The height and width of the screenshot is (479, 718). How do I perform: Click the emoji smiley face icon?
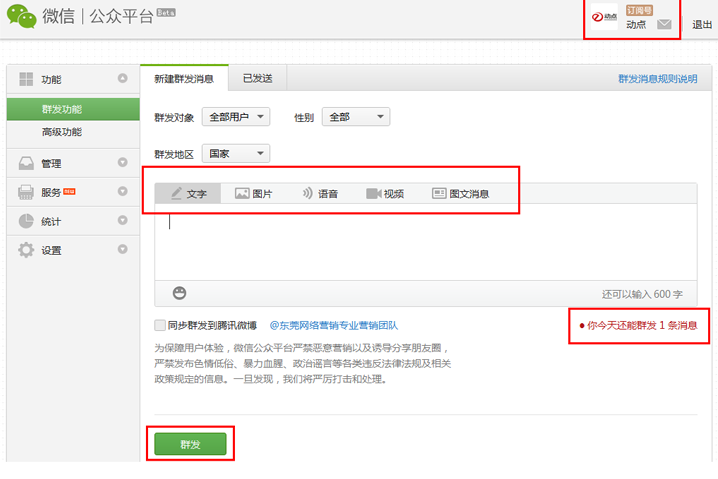click(x=180, y=293)
